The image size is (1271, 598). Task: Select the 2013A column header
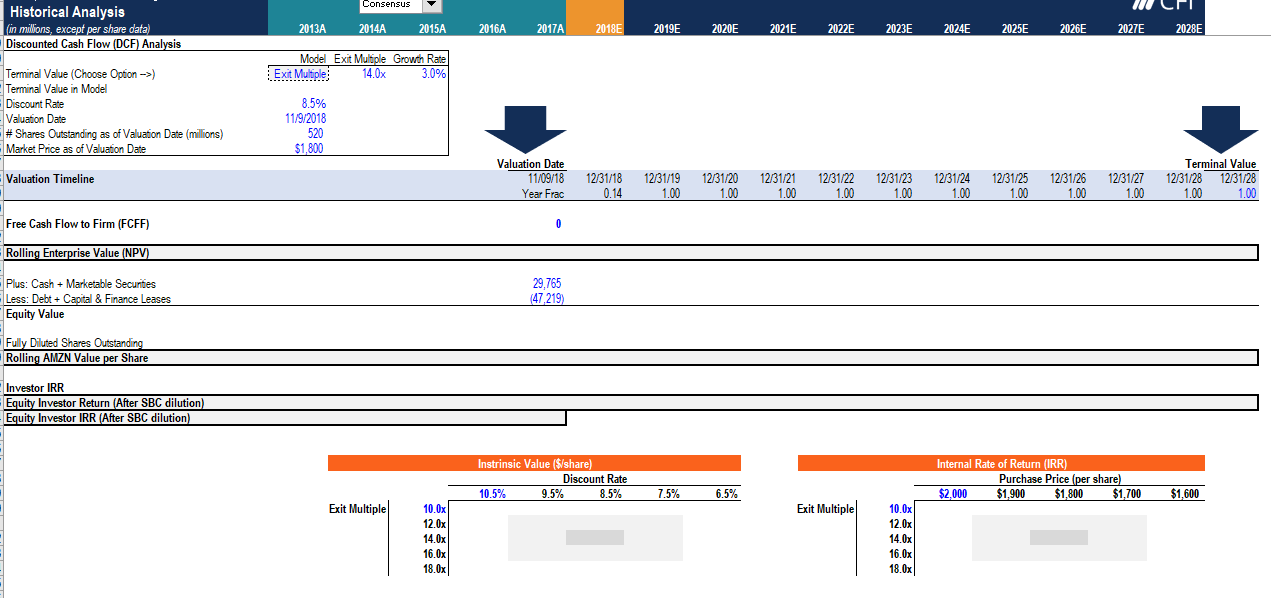pos(311,29)
